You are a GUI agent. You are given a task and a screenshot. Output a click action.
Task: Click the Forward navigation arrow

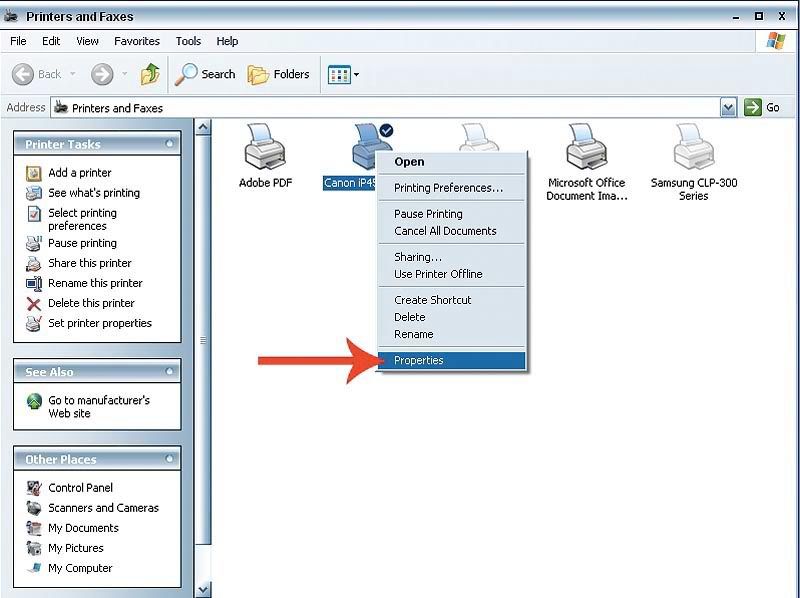pyautogui.click(x=102, y=74)
